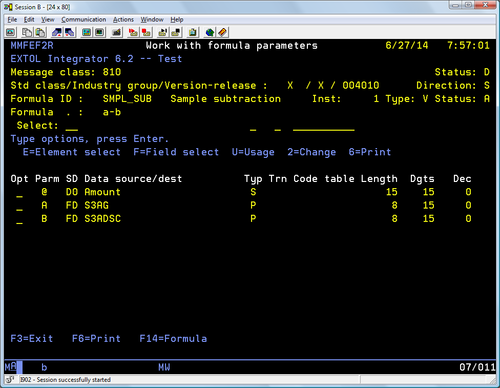Click the Opt field for S3AG row
This screenshot has height=388, width=500.
19,206
